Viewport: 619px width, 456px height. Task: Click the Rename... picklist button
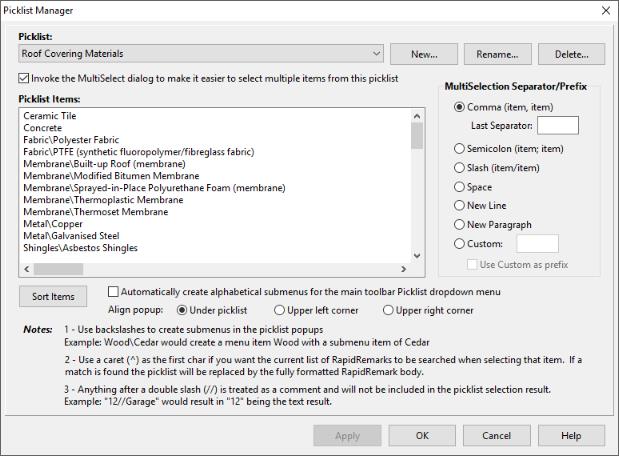pos(497,53)
